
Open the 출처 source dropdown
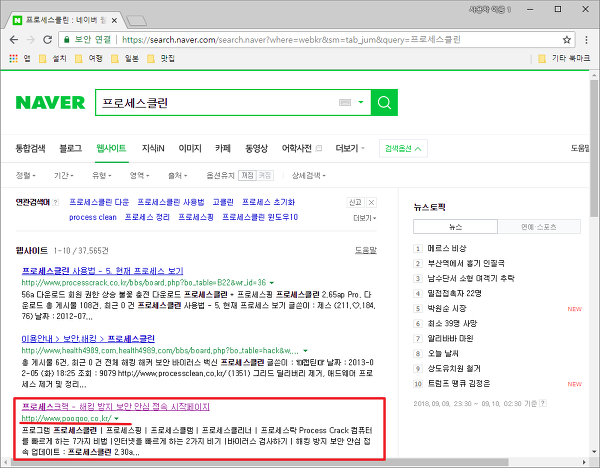pyautogui.click(x=178, y=175)
